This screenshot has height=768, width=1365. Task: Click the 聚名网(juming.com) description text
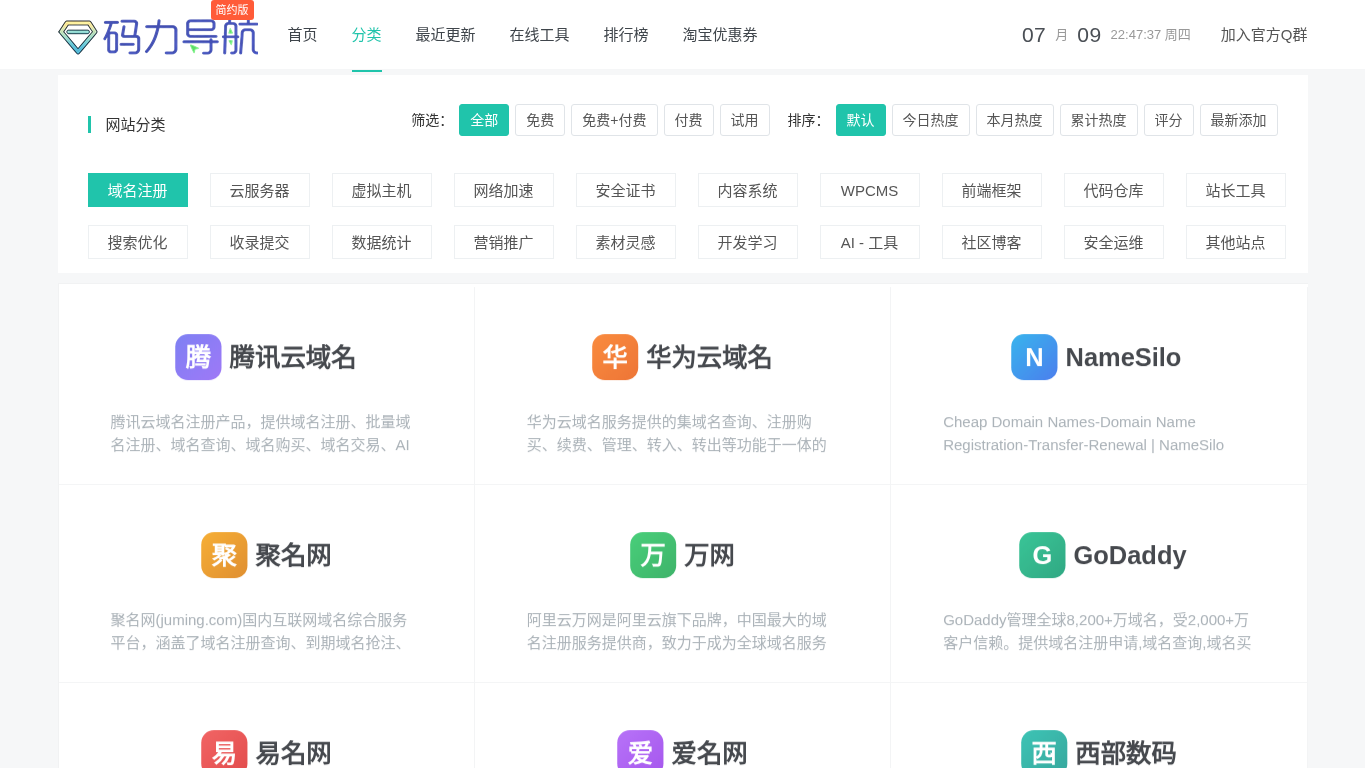click(x=260, y=631)
